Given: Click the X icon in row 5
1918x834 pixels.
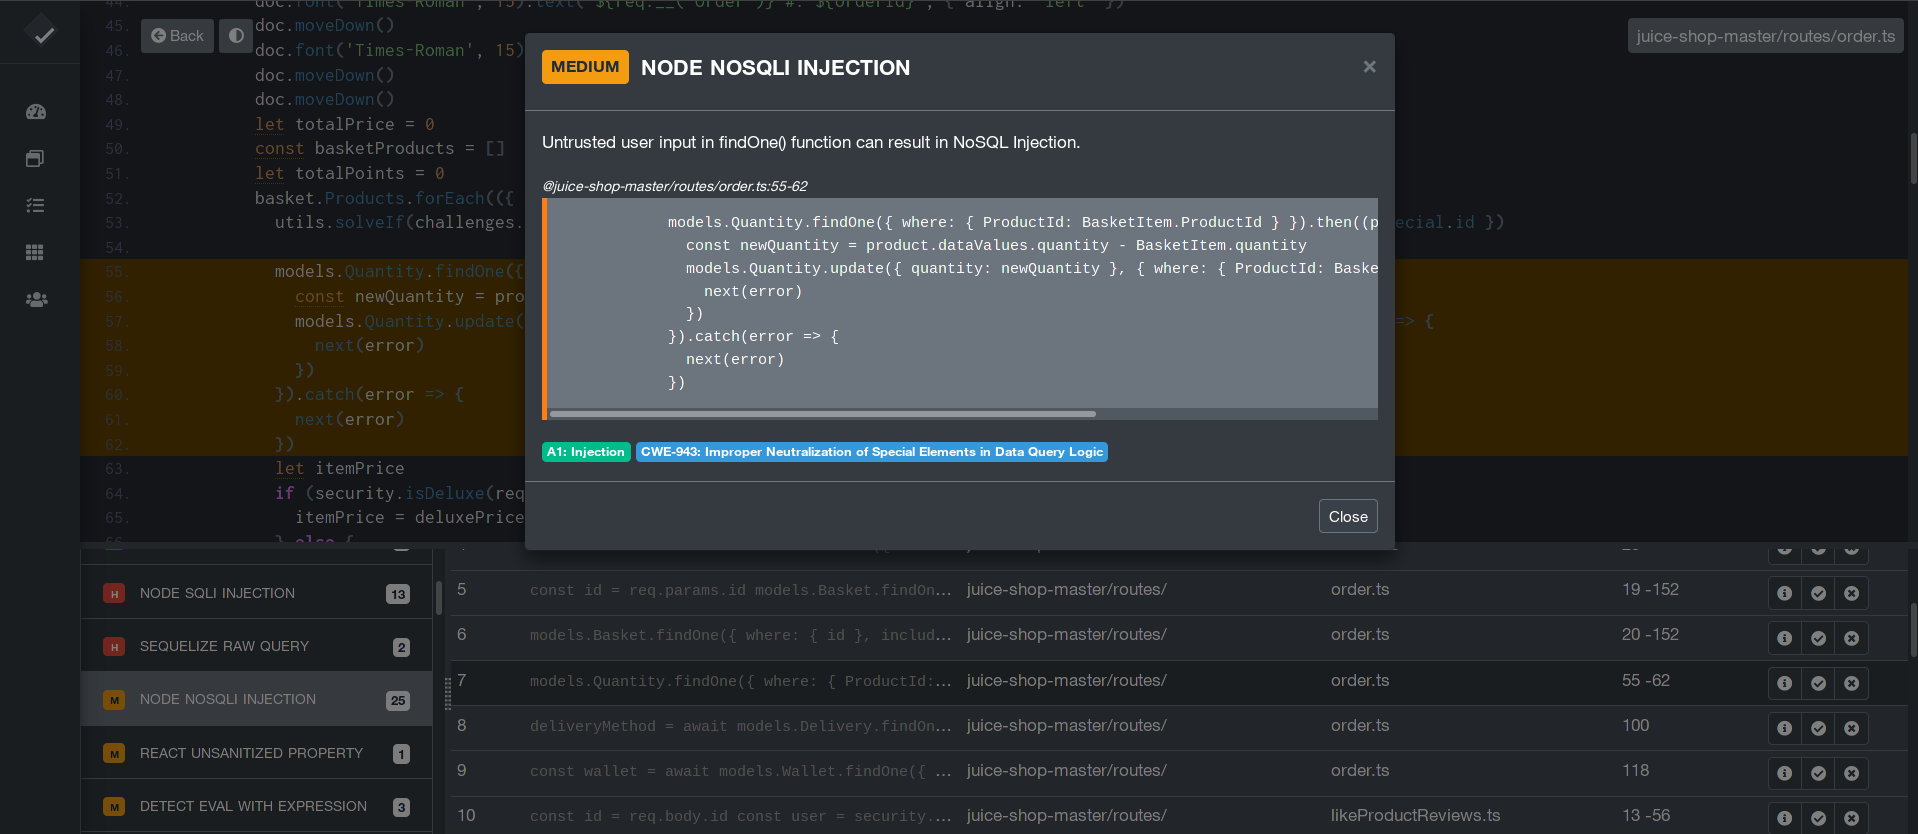Looking at the screenshot, I should click(x=1851, y=593).
